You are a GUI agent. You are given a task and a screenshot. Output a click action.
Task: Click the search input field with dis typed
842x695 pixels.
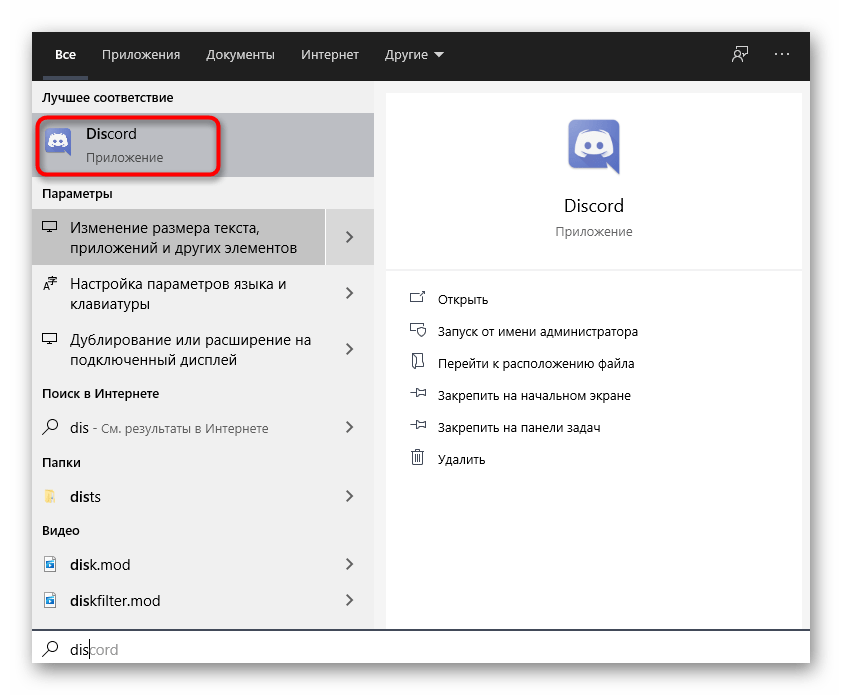pyautogui.click(x=420, y=649)
